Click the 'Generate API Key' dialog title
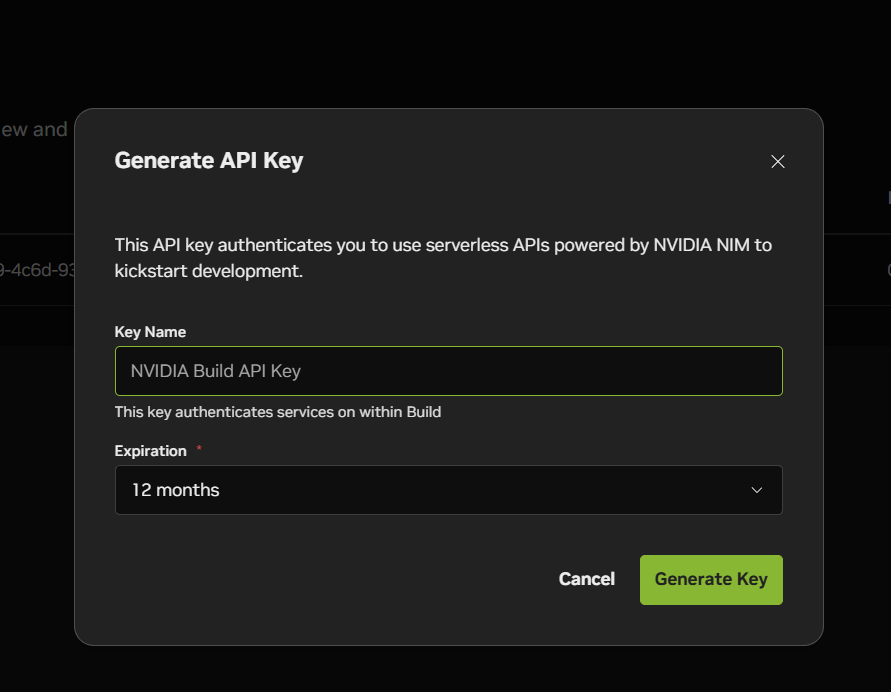Viewport: 891px width, 692px height. 209,161
